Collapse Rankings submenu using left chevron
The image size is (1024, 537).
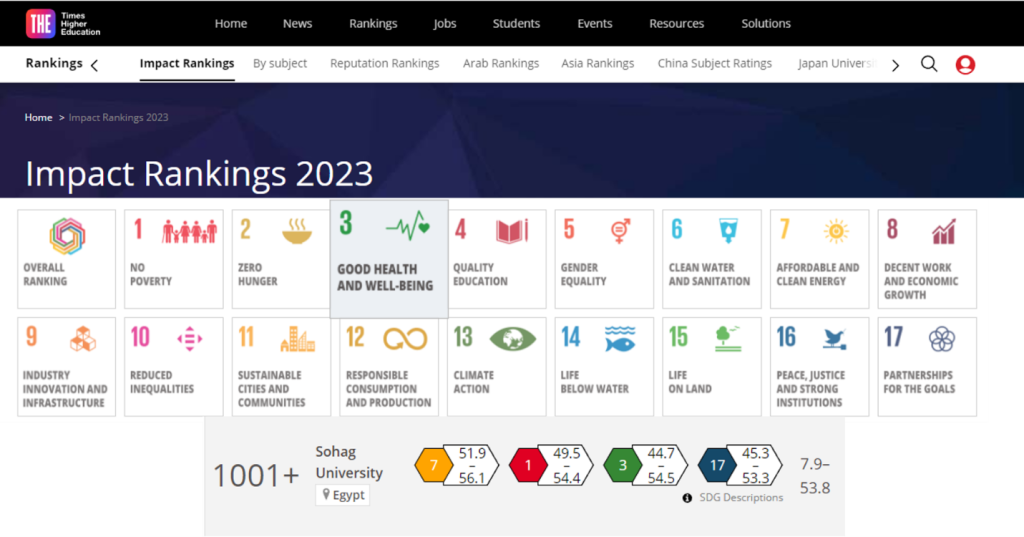(94, 65)
